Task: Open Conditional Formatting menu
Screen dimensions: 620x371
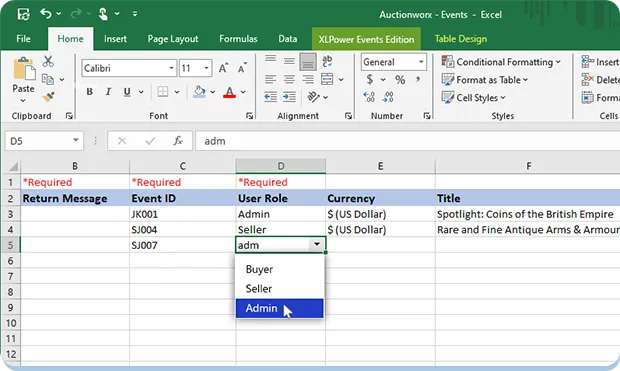Action: point(501,62)
